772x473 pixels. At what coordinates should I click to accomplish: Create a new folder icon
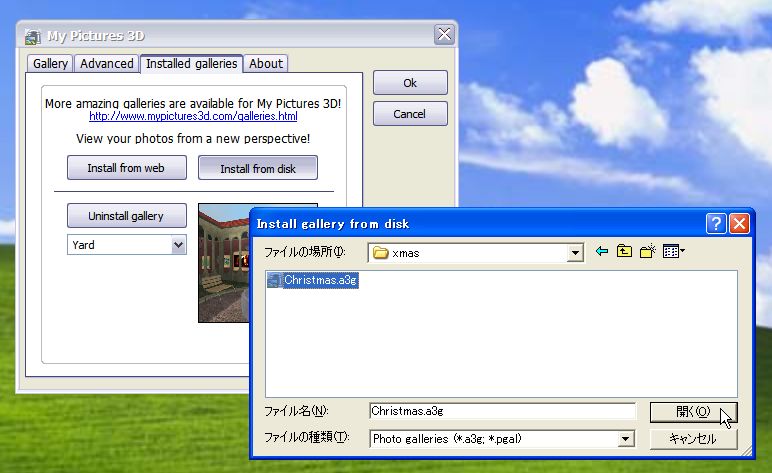(647, 252)
